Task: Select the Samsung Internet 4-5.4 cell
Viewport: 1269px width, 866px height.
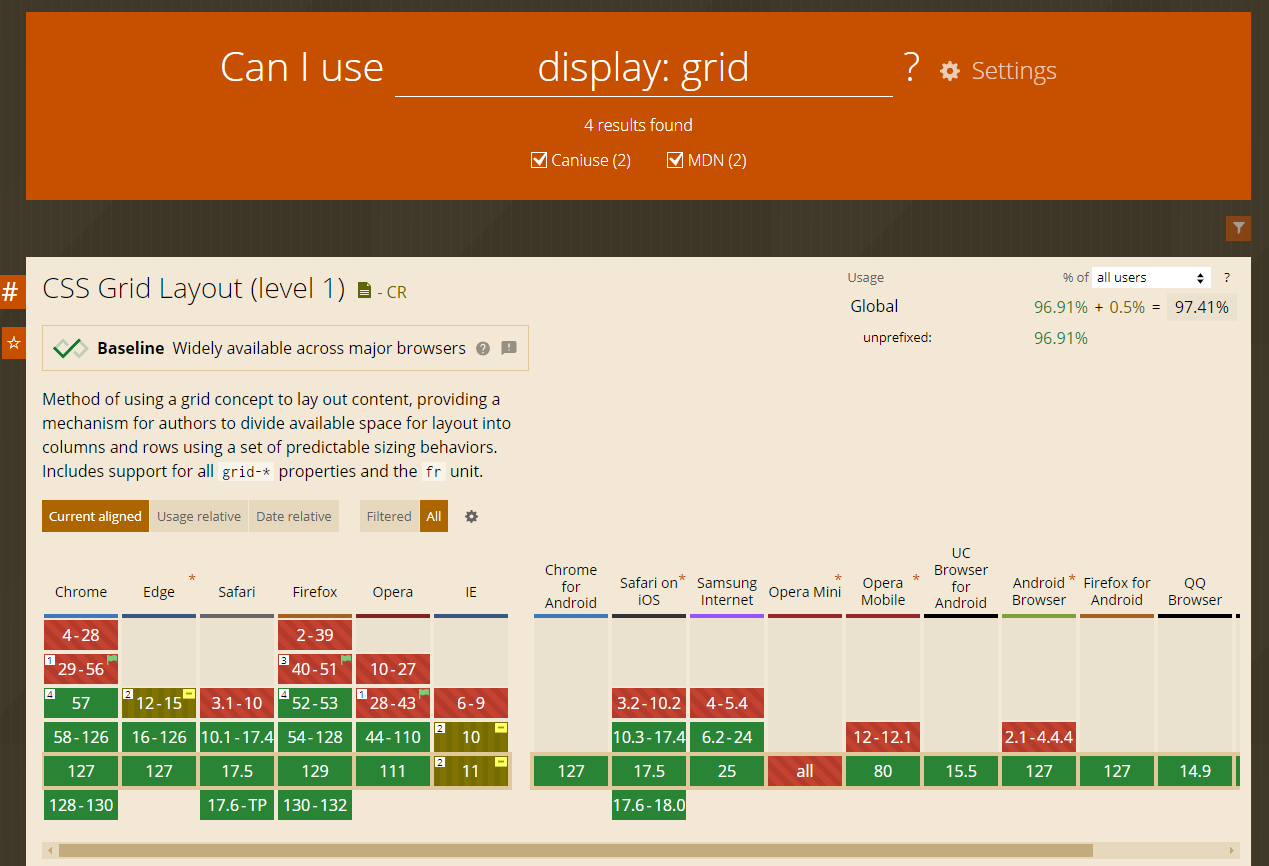Action: coord(727,703)
